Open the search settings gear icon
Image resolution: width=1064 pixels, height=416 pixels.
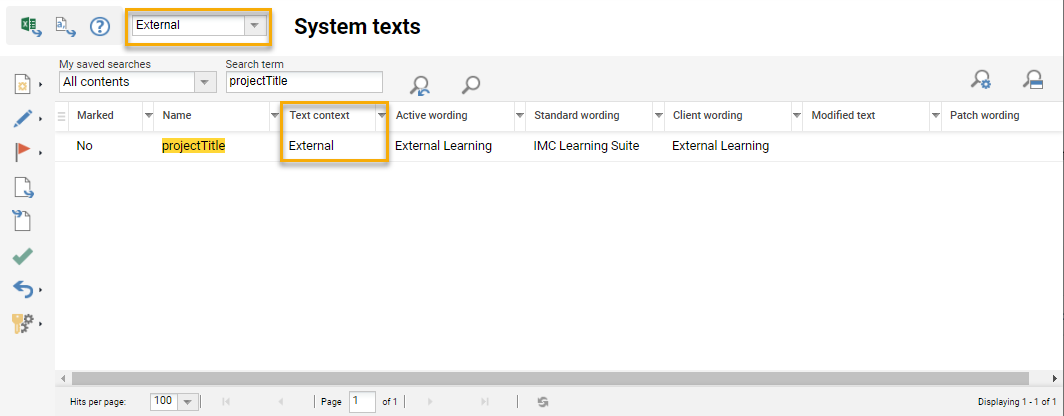[x=982, y=81]
